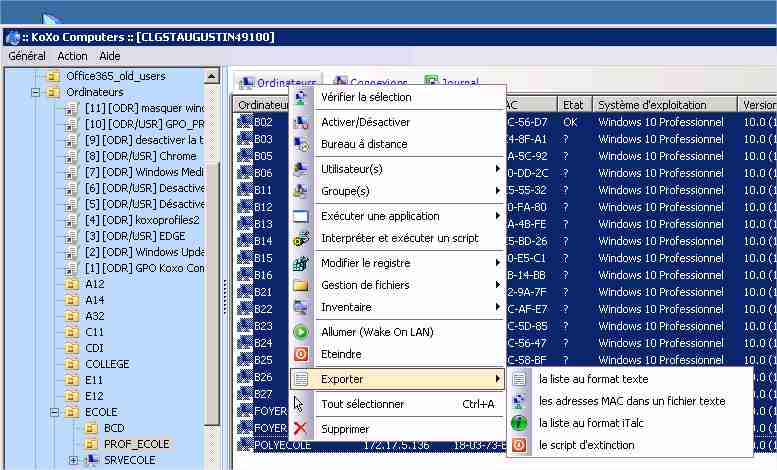Open the Modifier le registre submenu arrow
This screenshot has height=470, width=777.
tap(498, 263)
